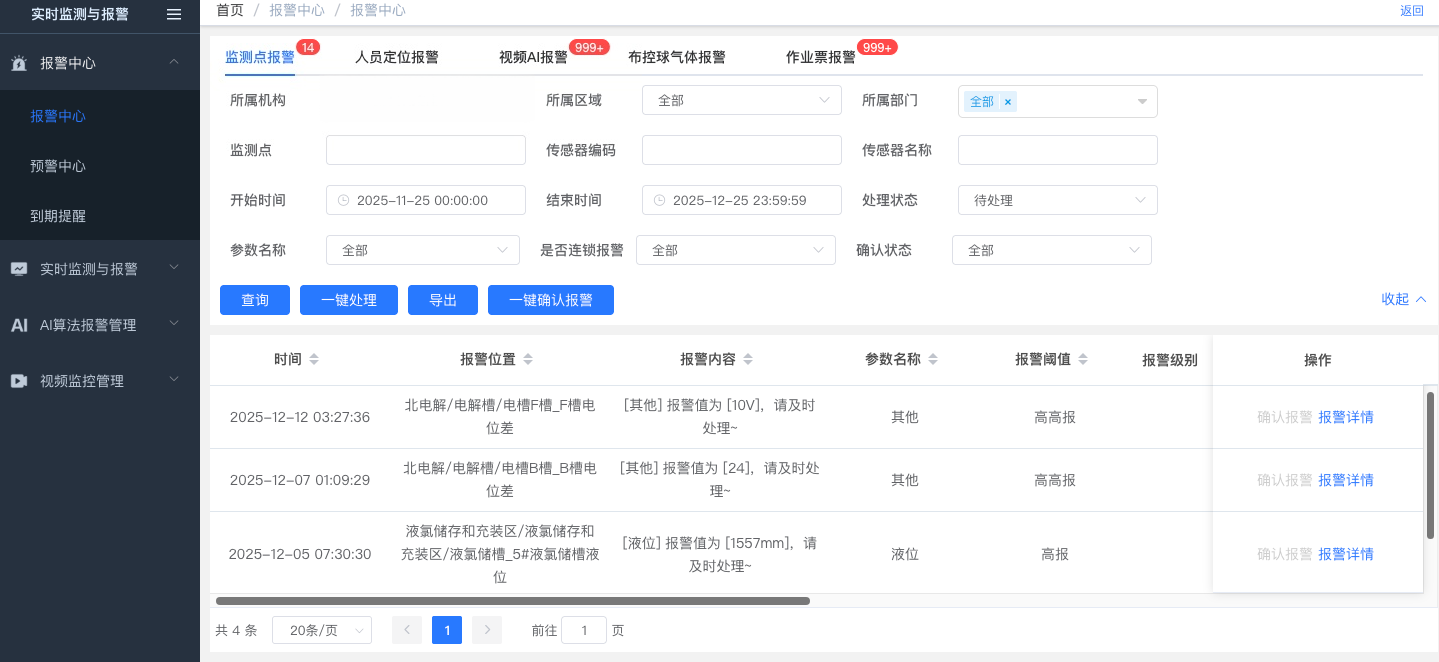Image resolution: width=1439 pixels, height=662 pixels.
Task: Sort by 报警阈值 column arrows
Action: pyautogui.click(x=1083, y=360)
